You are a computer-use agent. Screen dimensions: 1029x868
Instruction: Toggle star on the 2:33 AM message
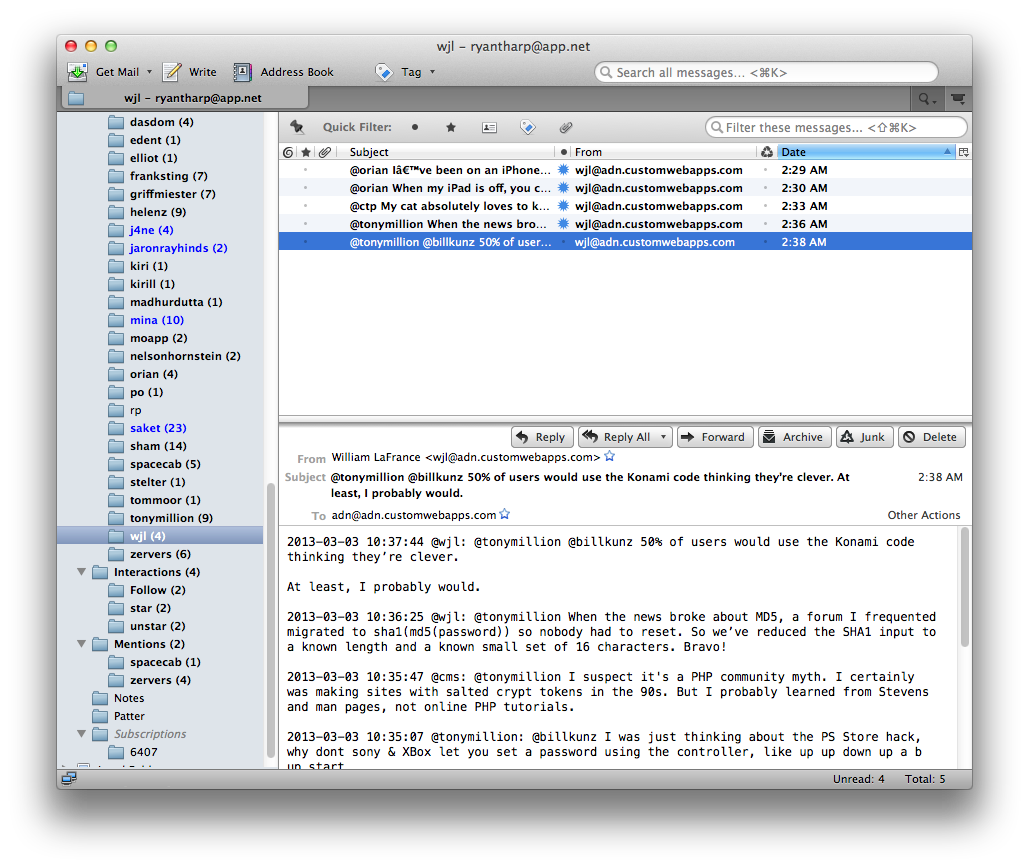click(305, 206)
